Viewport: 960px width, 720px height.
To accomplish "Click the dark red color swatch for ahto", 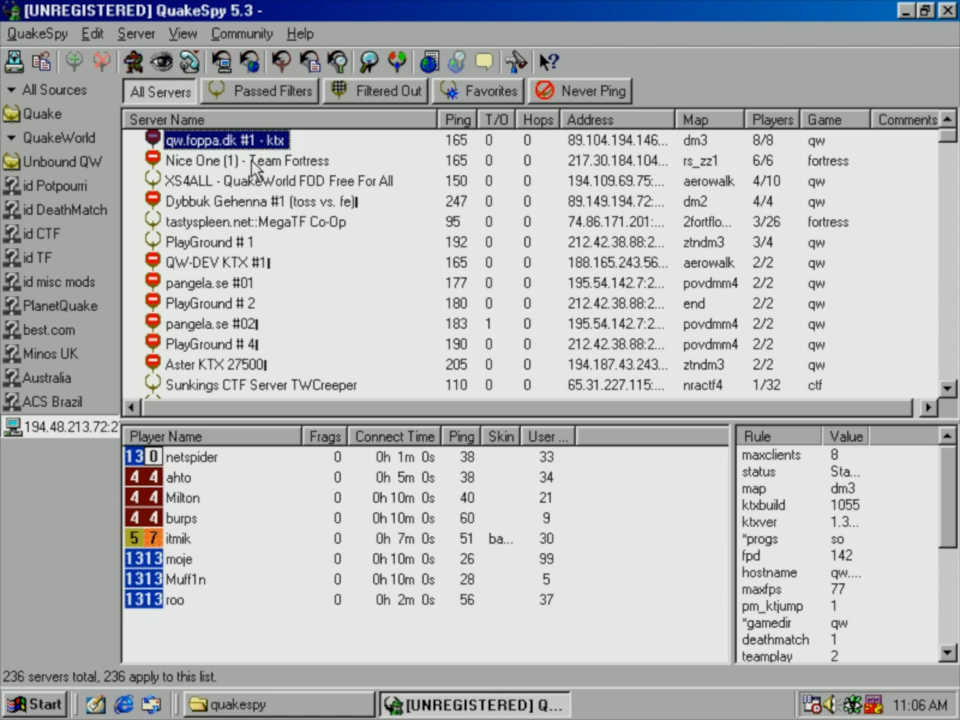I will pyautogui.click(x=143, y=478).
